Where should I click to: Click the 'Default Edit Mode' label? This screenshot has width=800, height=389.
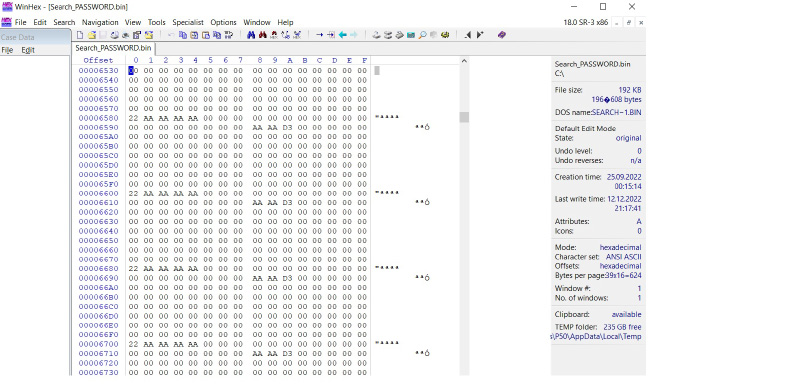[x=585, y=129]
